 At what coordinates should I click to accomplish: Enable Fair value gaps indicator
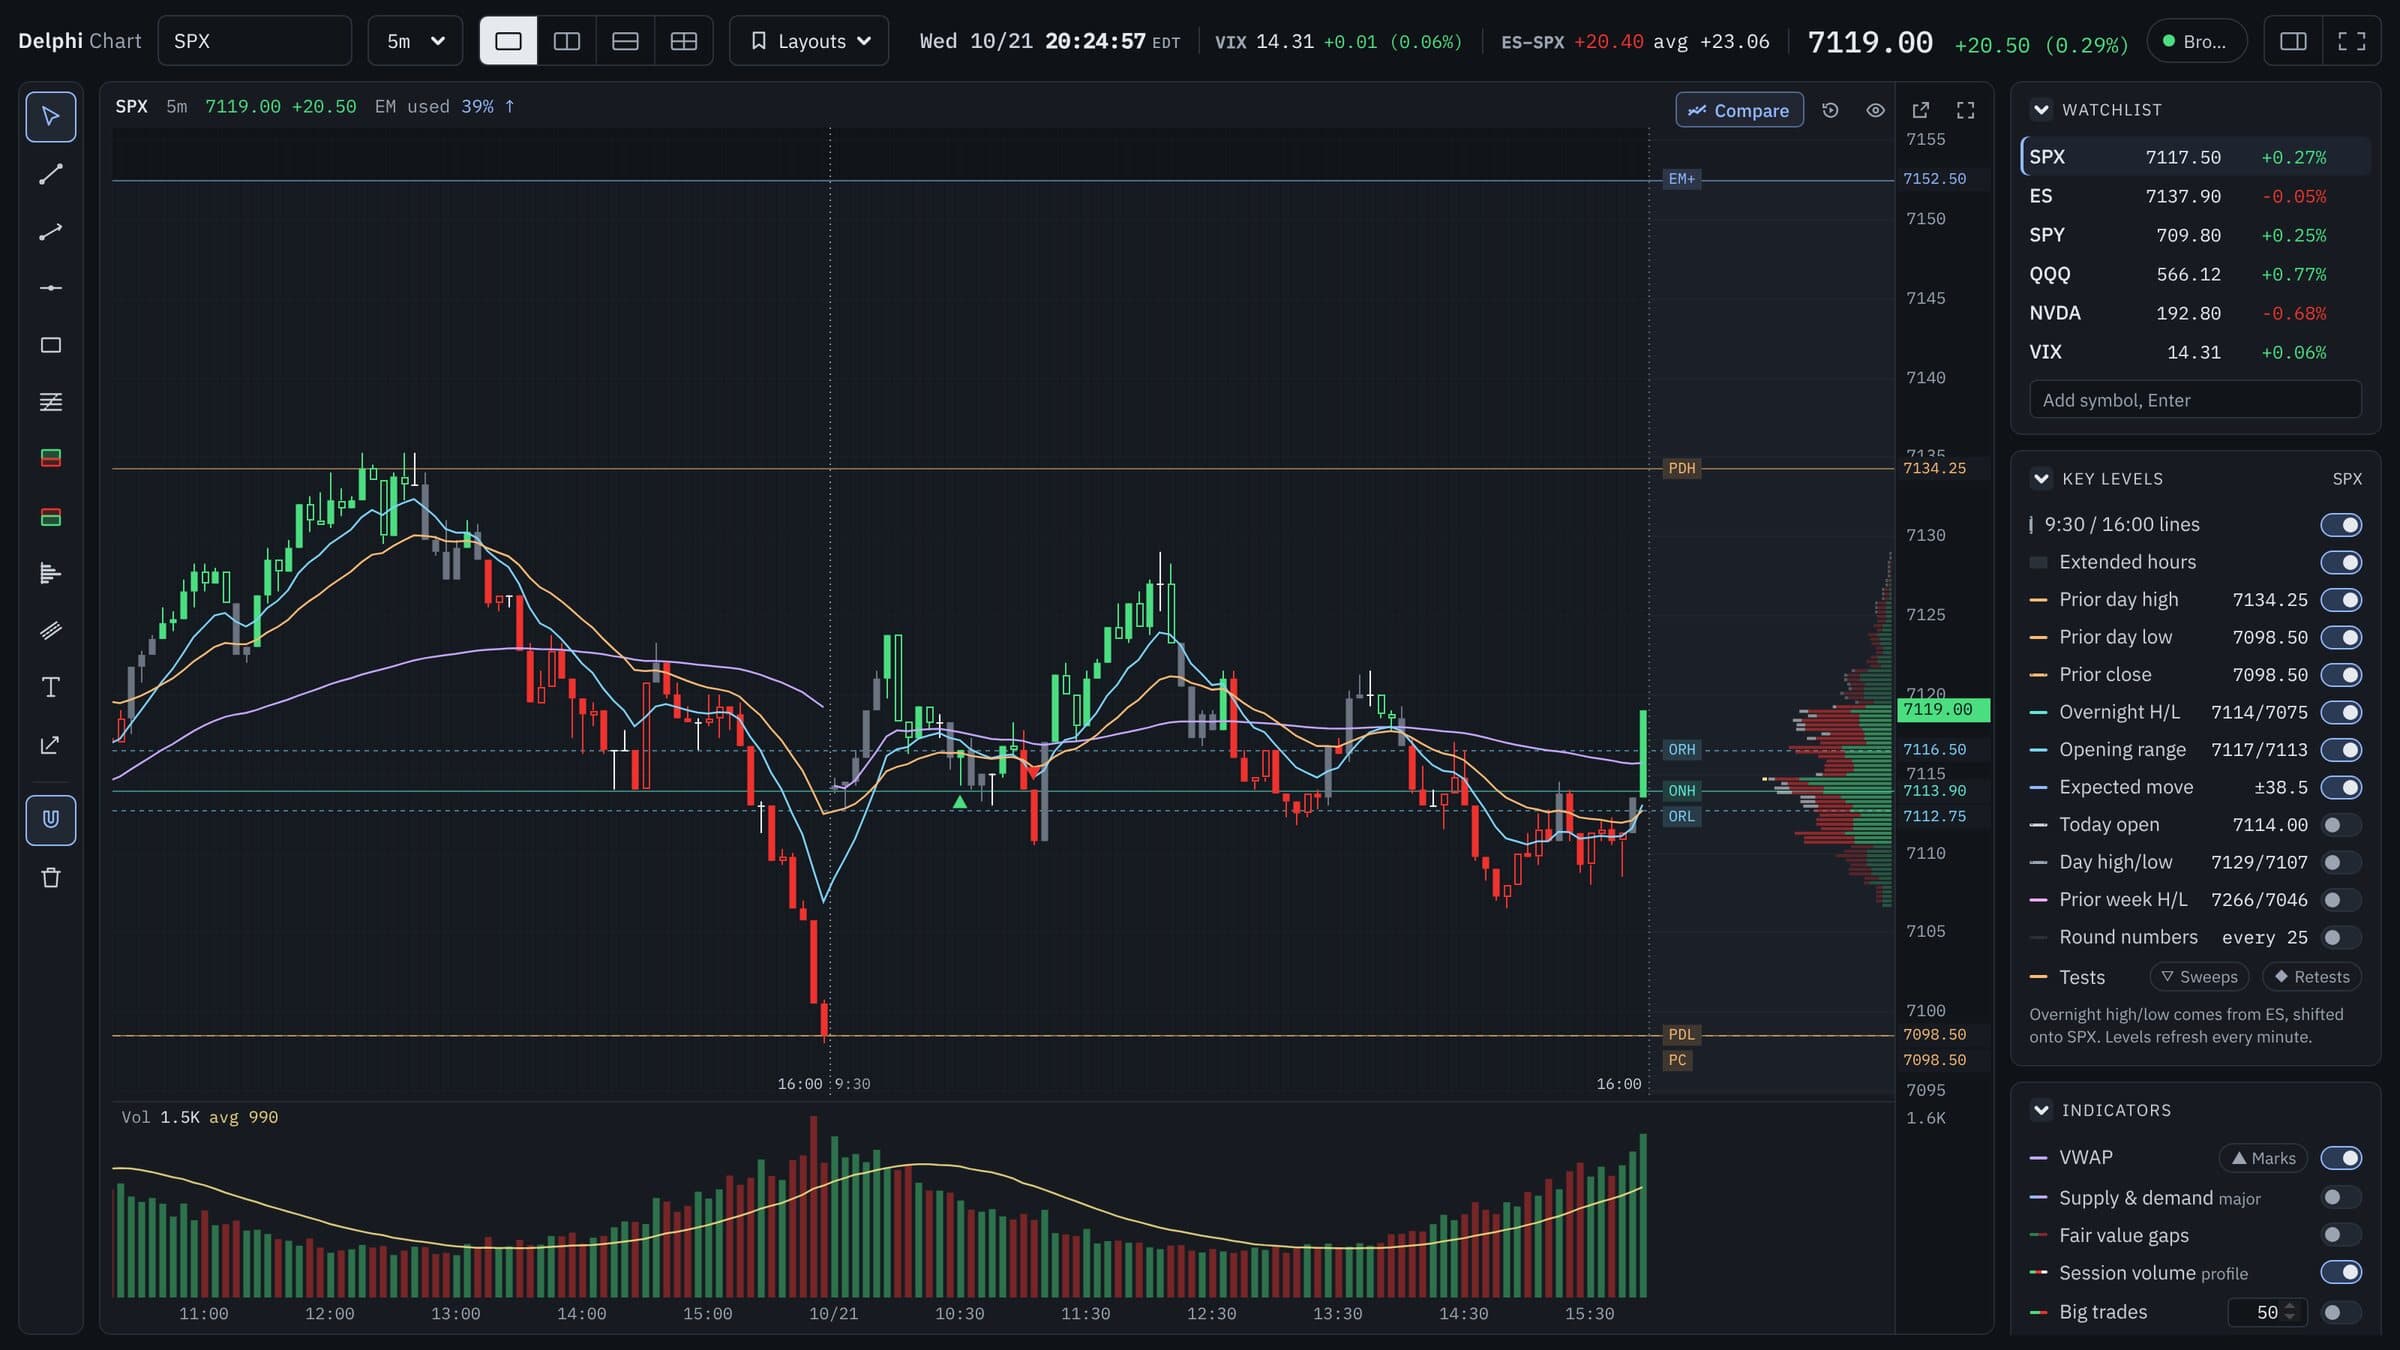(x=2341, y=1235)
